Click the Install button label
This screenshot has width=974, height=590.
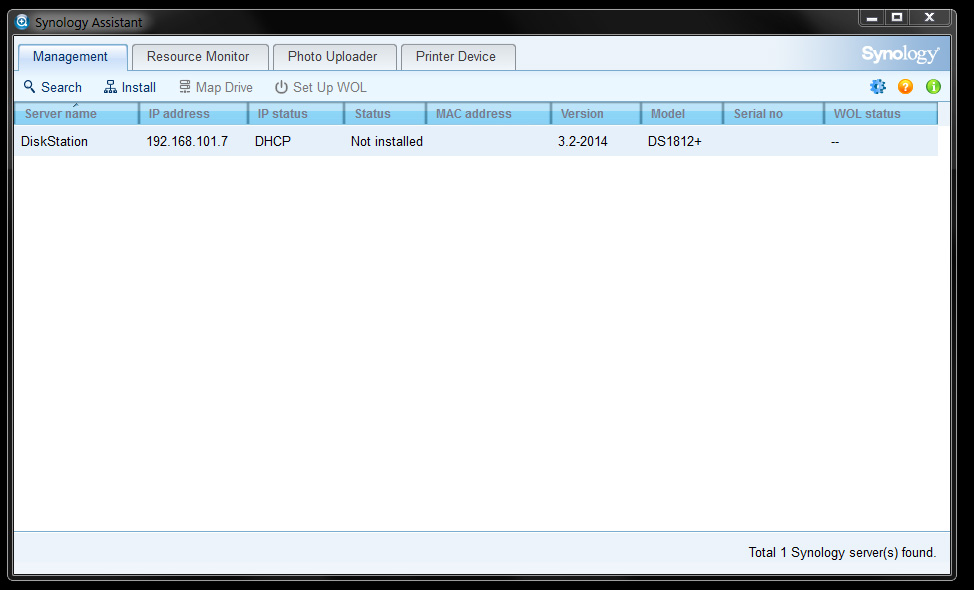coord(139,87)
